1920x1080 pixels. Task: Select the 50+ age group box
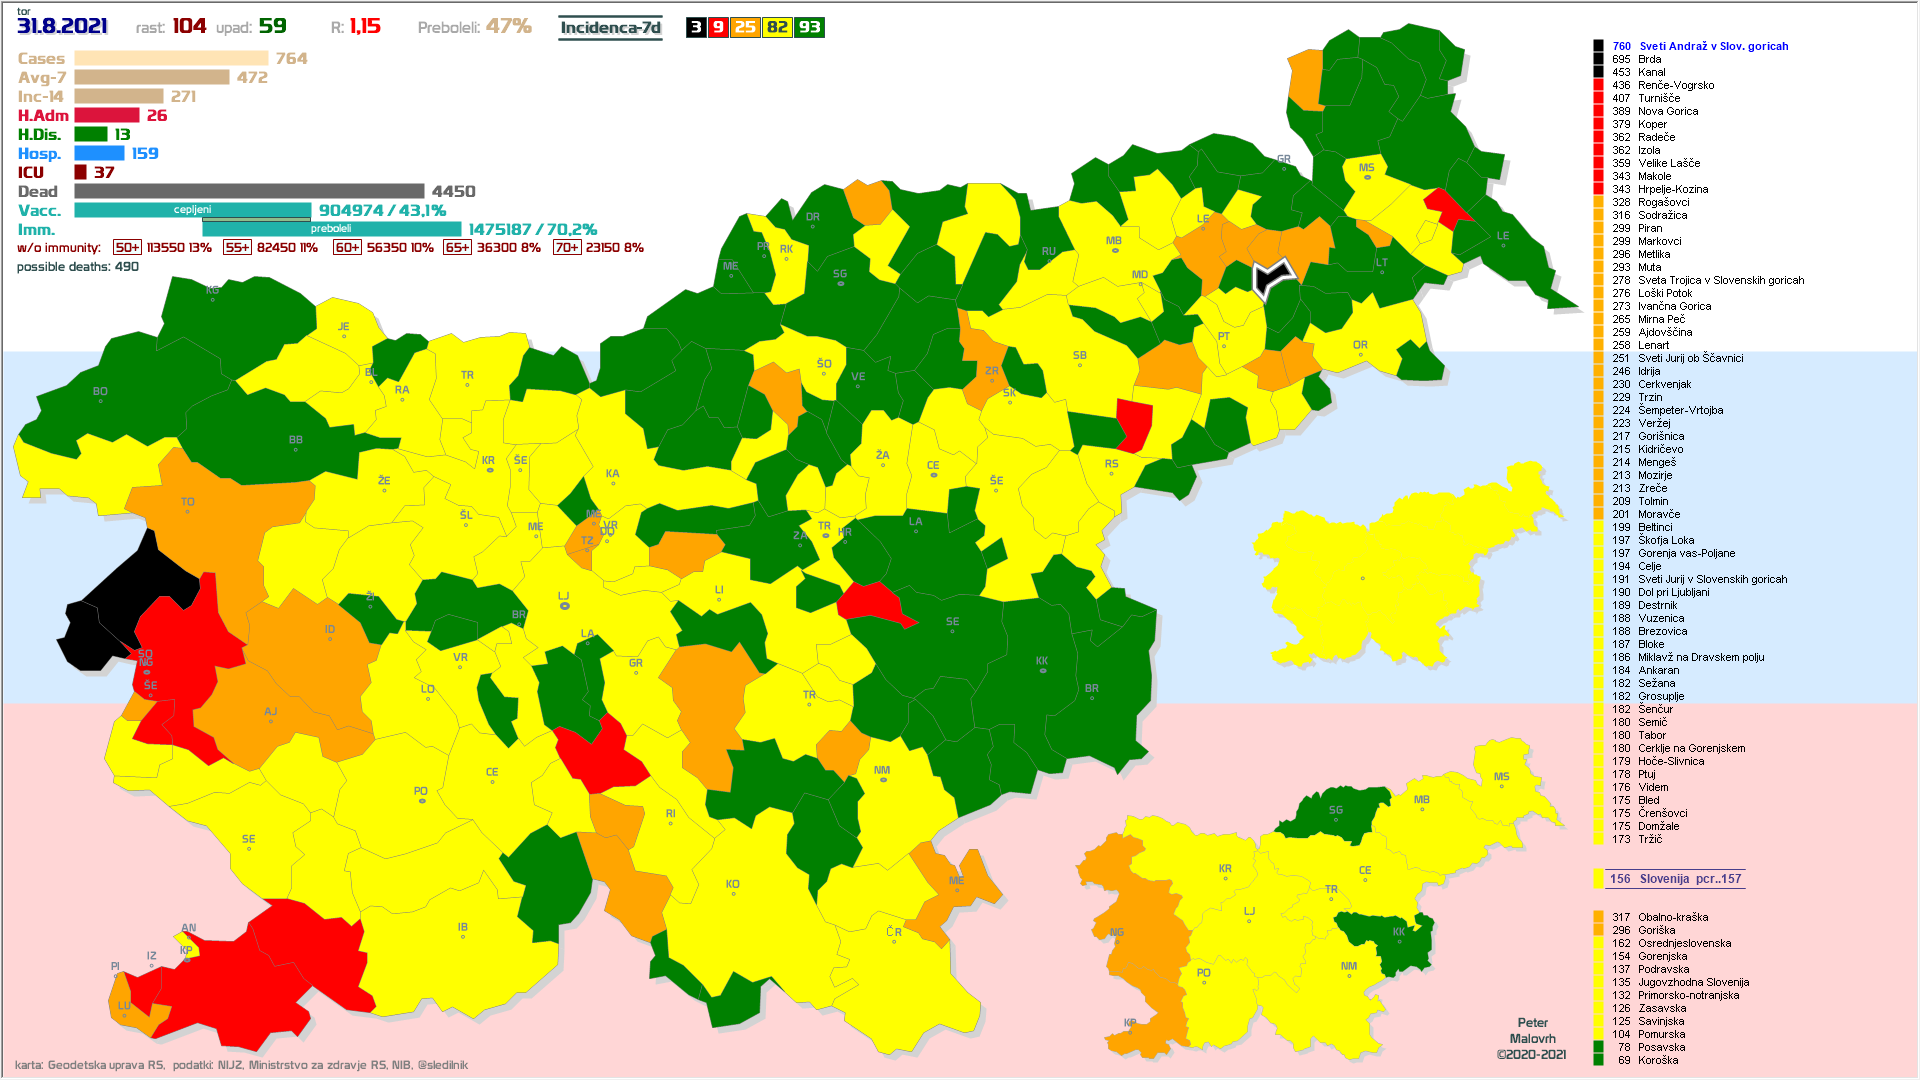tap(127, 247)
